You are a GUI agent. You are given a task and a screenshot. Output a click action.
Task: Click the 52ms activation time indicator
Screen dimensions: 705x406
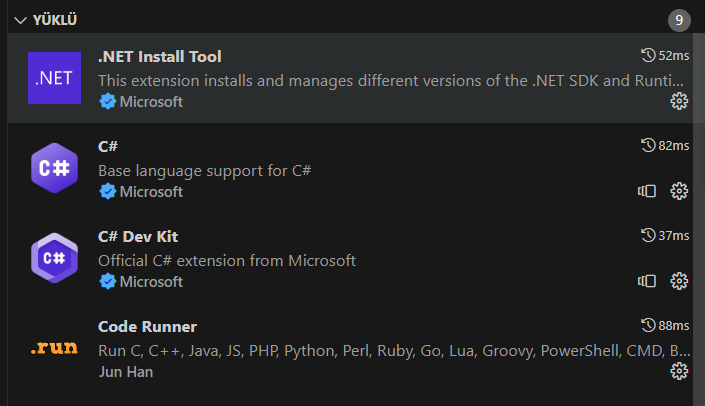tap(665, 56)
